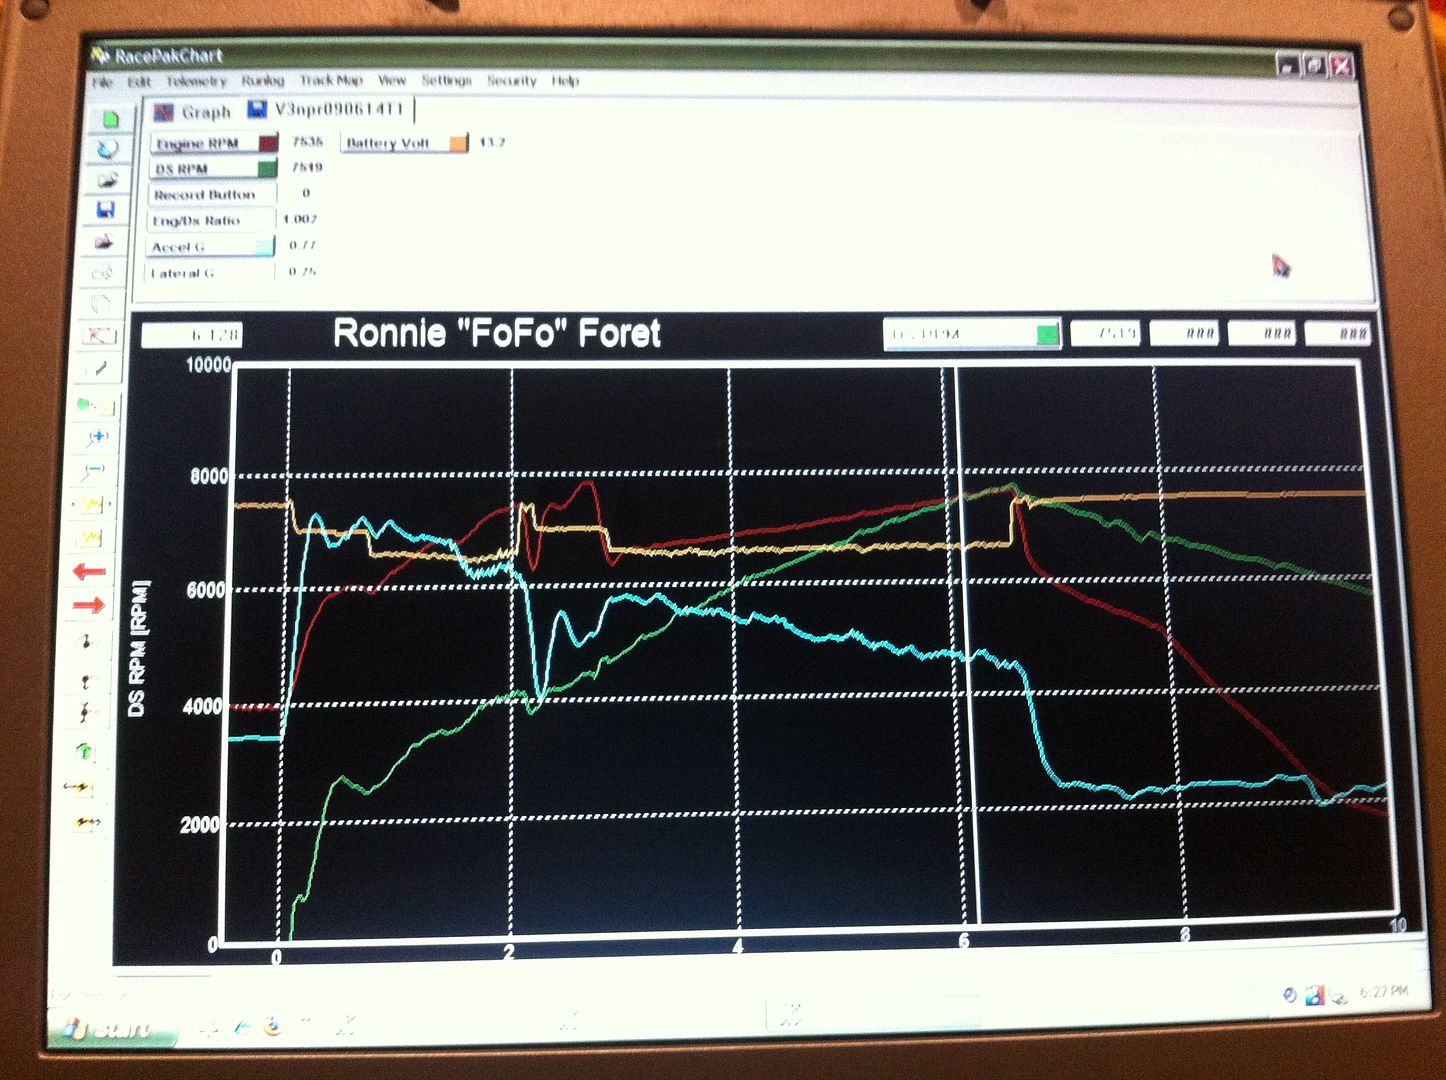Open the DS RPM channel selector above graph

point(958,334)
